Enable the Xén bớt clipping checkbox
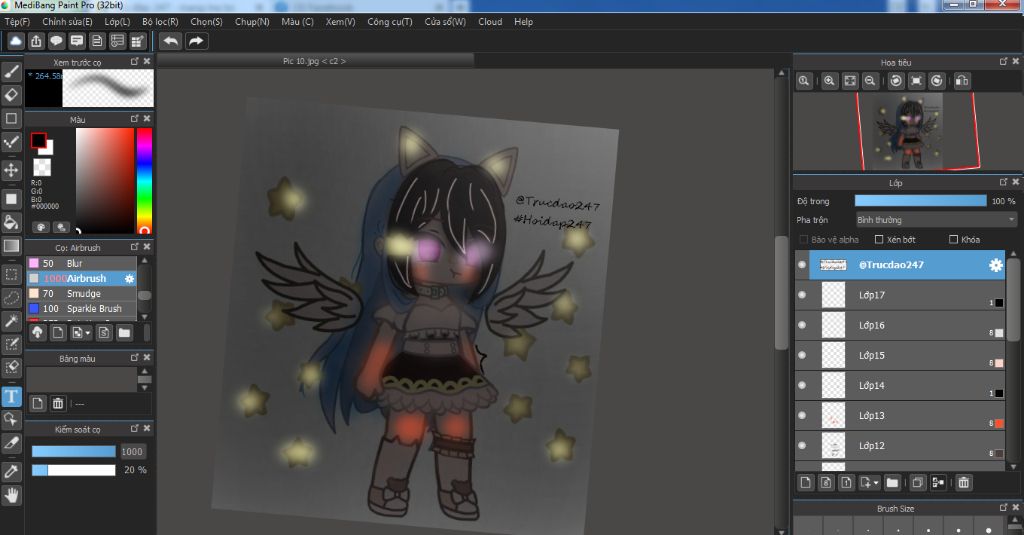This screenshot has width=1024, height=535. [x=879, y=240]
